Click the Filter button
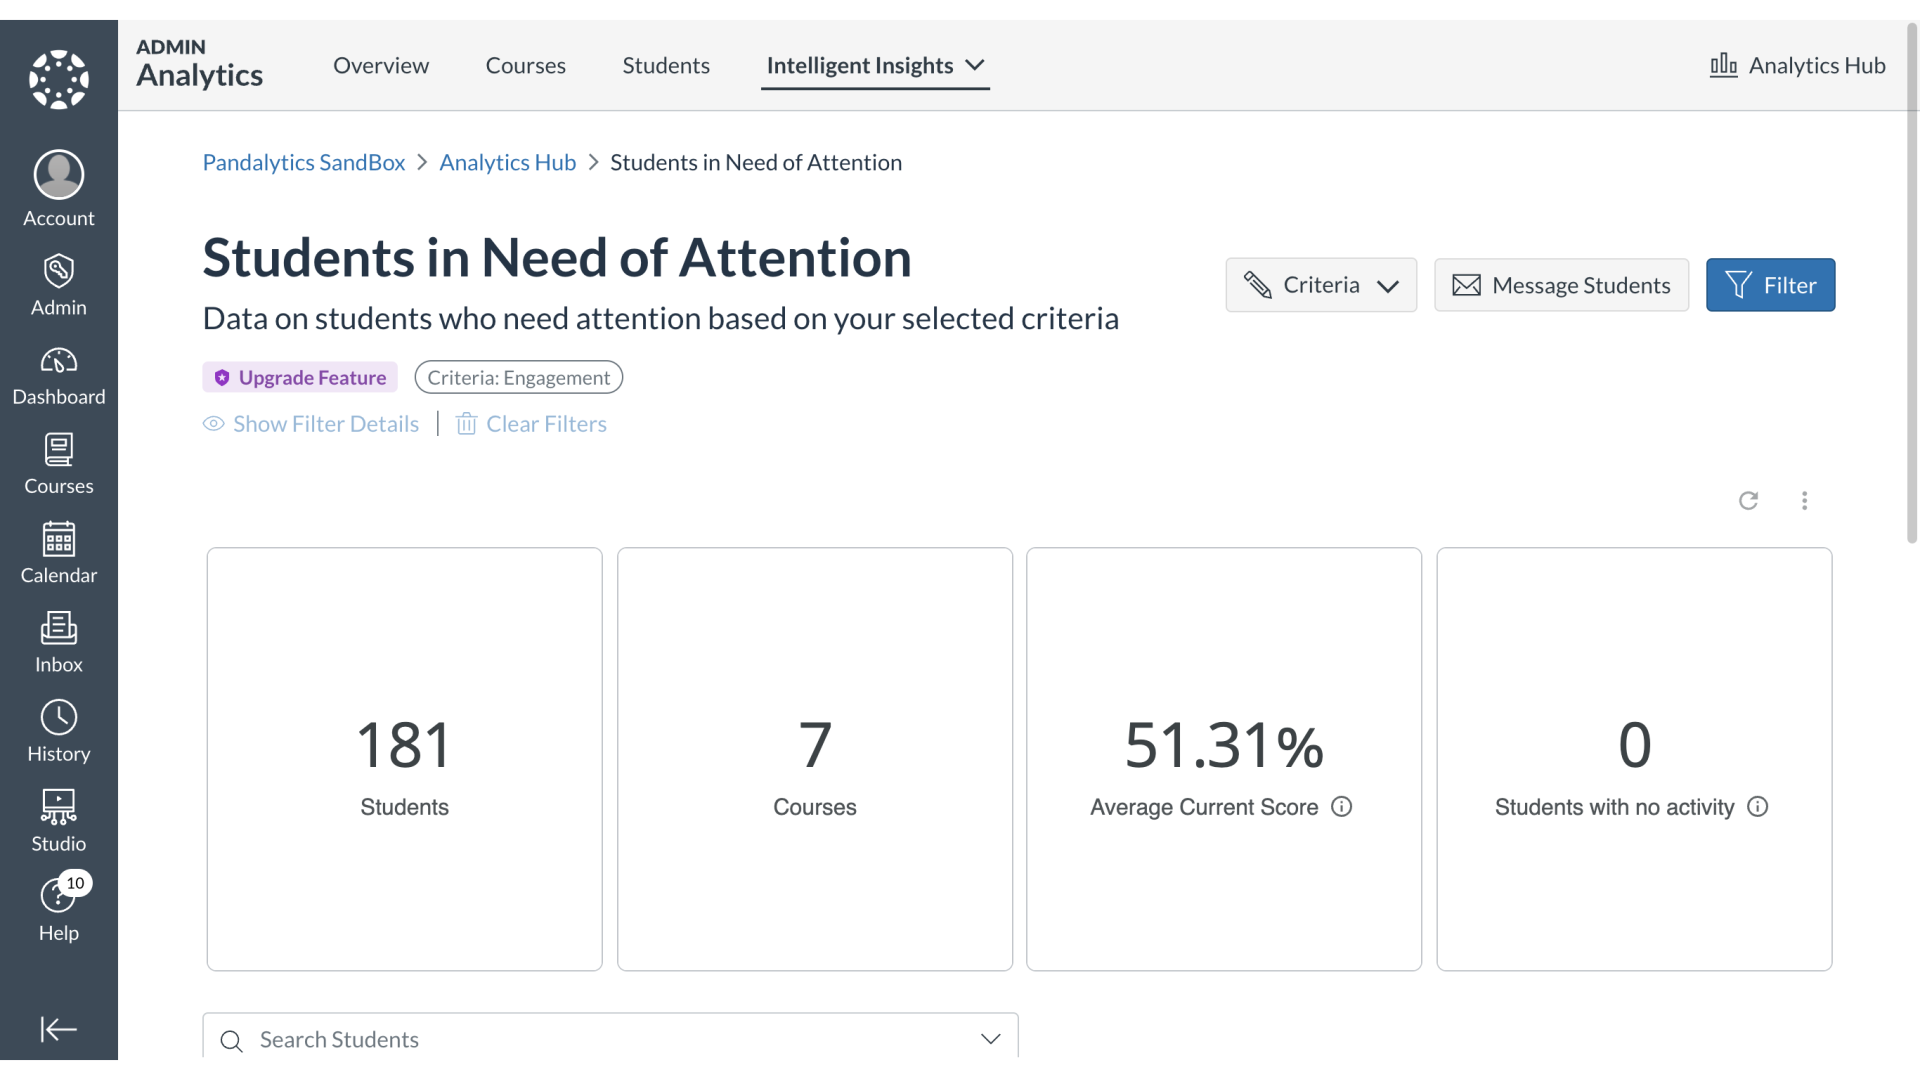 (x=1770, y=284)
